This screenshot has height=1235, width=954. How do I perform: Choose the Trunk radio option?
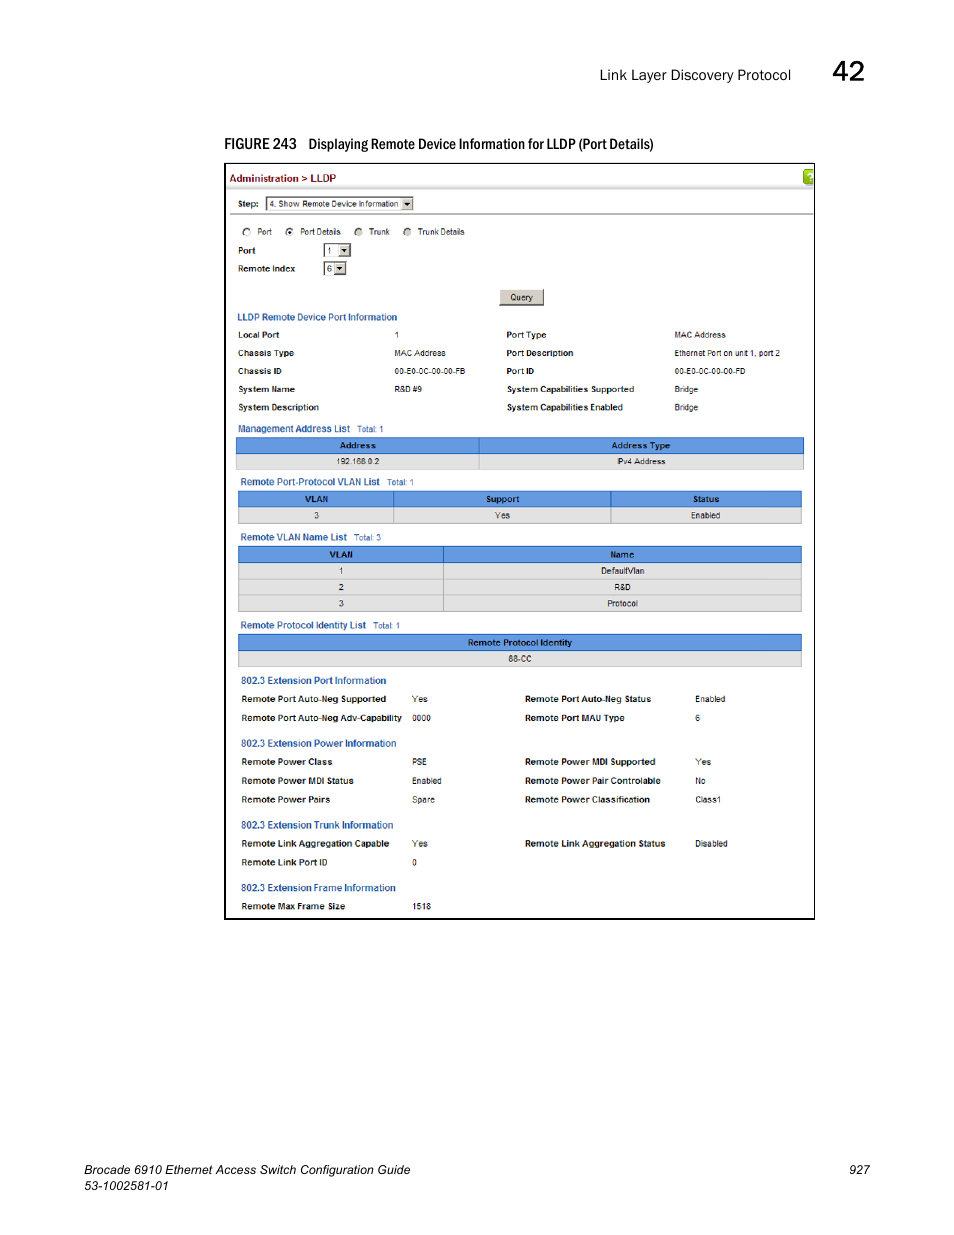(358, 232)
